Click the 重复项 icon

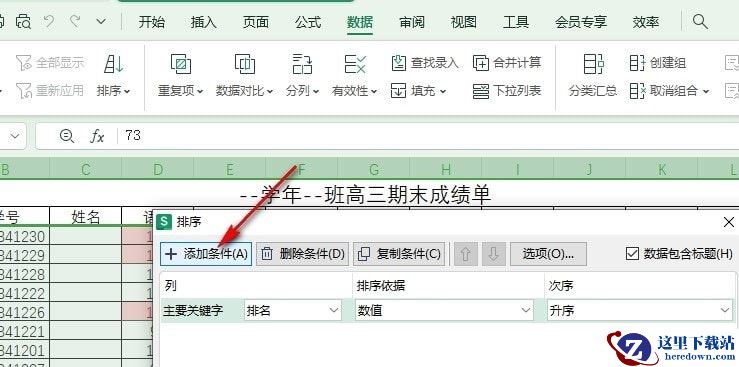click(x=181, y=64)
